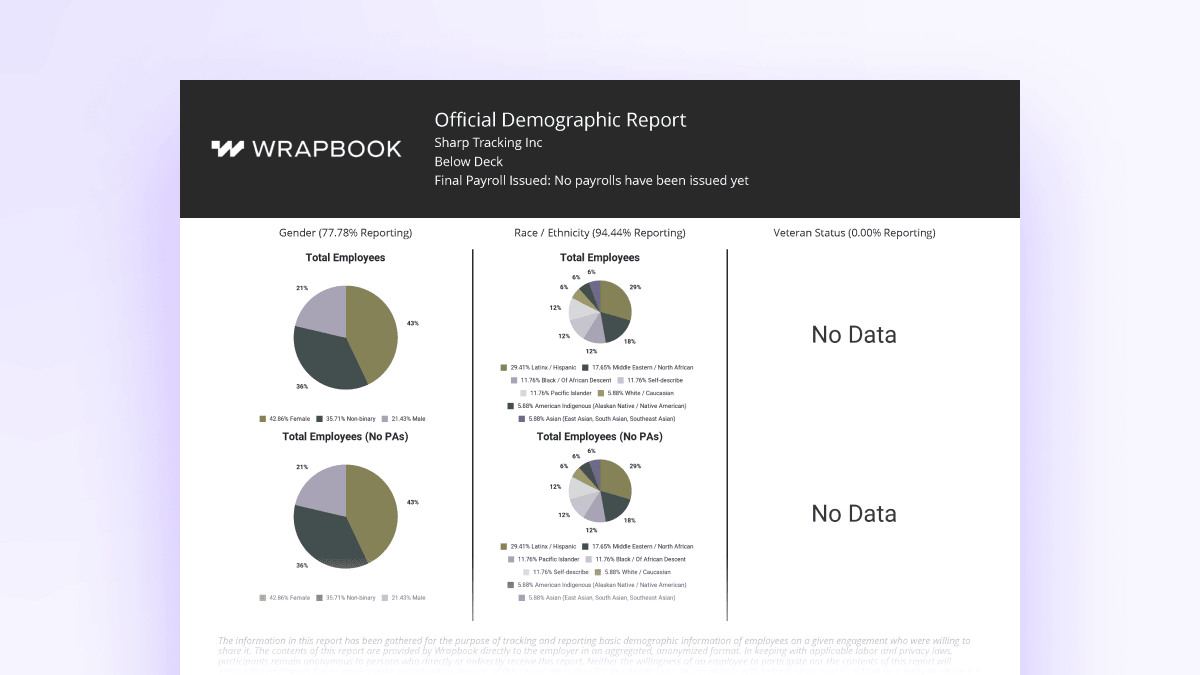Click the upper No Data text under Veteran Status

pos(854,334)
